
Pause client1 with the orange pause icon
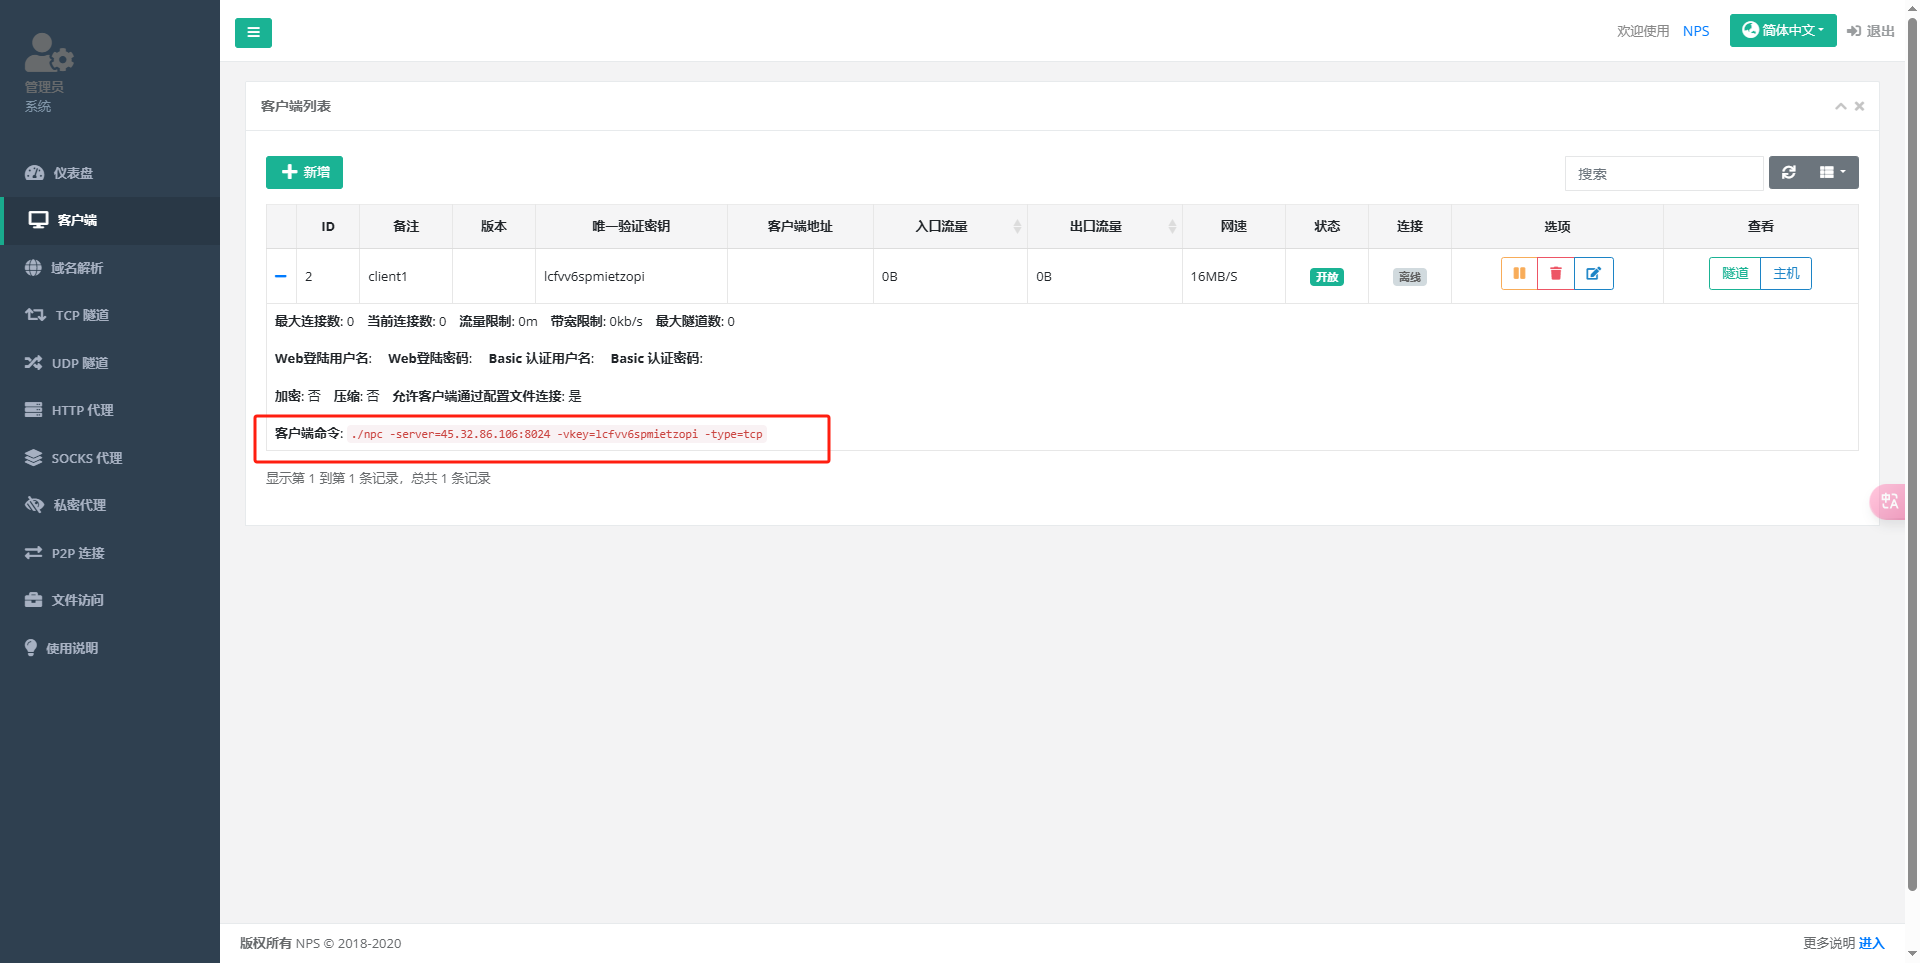click(1519, 274)
